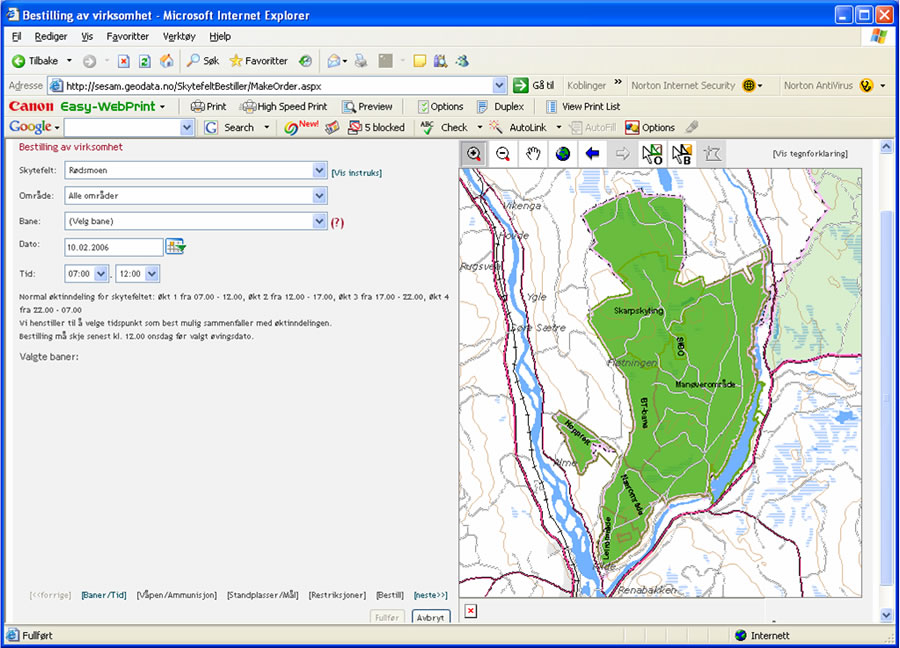Click in the Dato input field
Viewport: 900px width, 648px height.
113,246
